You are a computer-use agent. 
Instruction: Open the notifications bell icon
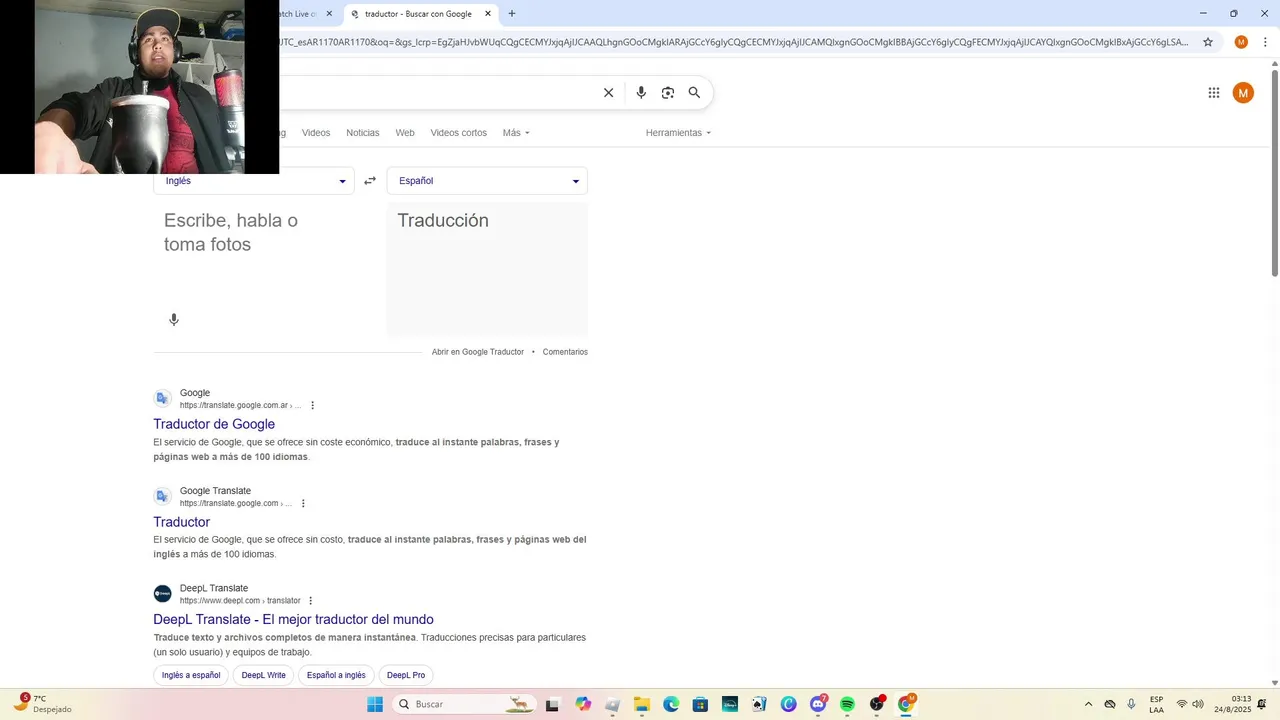tap(1262, 704)
